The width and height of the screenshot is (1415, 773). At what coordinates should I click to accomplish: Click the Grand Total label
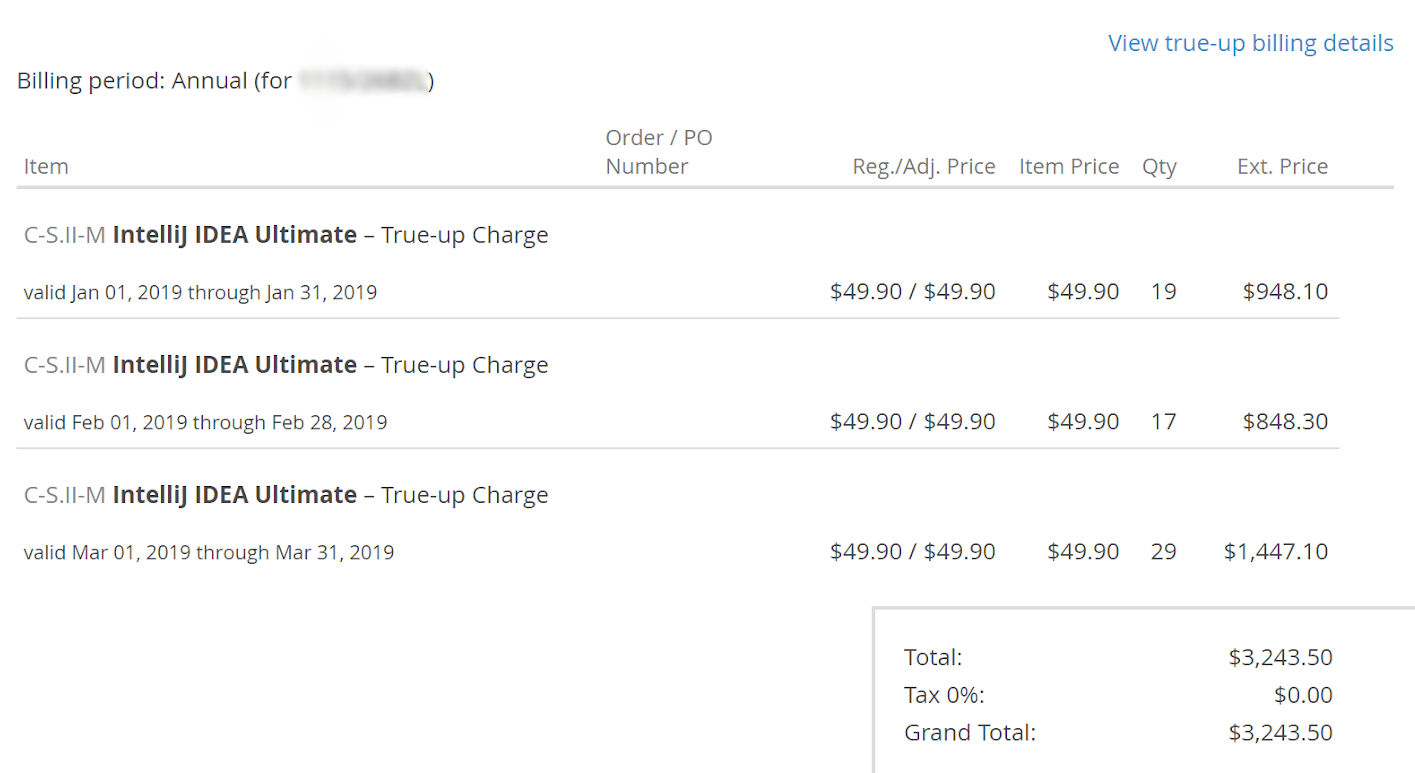pyautogui.click(x=969, y=733)
